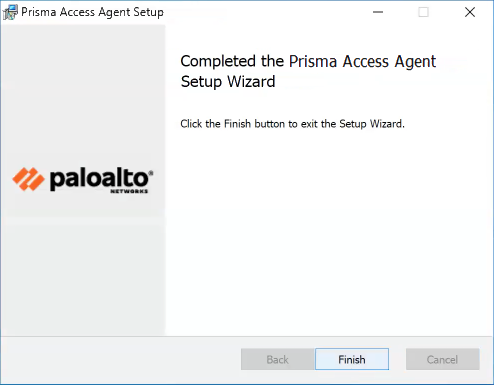Minimize the setup wizard window
494x385 pixels.
(378, 12)
